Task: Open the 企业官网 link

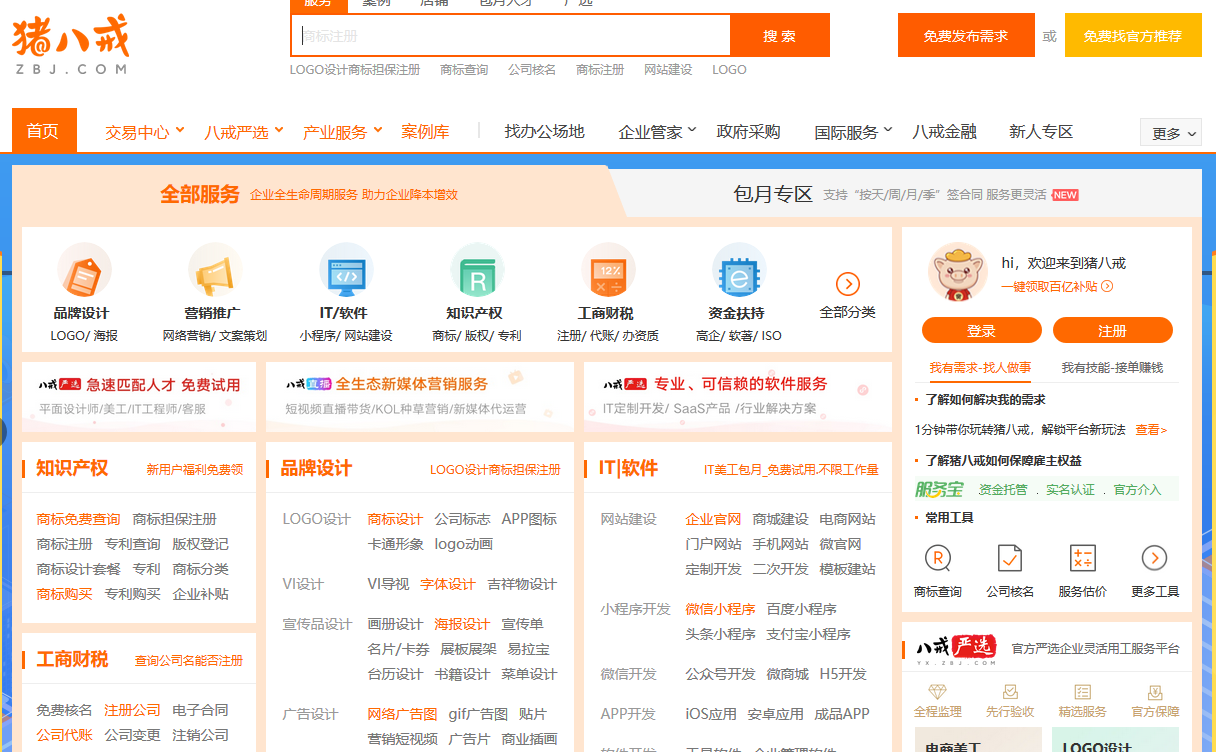Action: tap(713, 519)
